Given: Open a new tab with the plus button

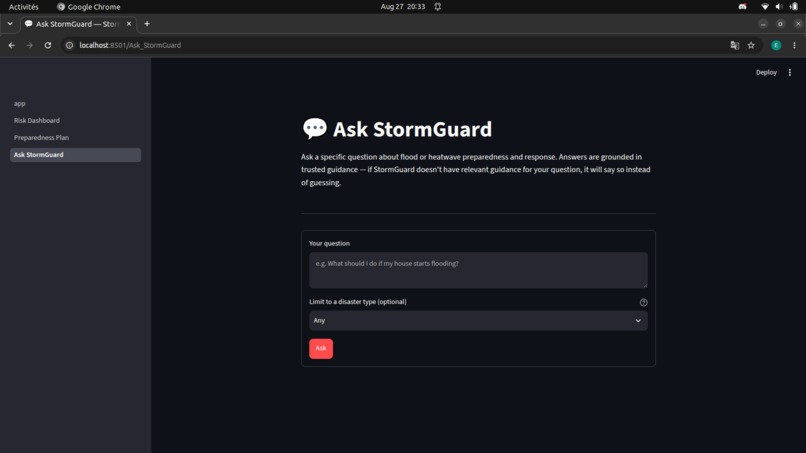Looking at the screenshot, I should click(147, 24).
